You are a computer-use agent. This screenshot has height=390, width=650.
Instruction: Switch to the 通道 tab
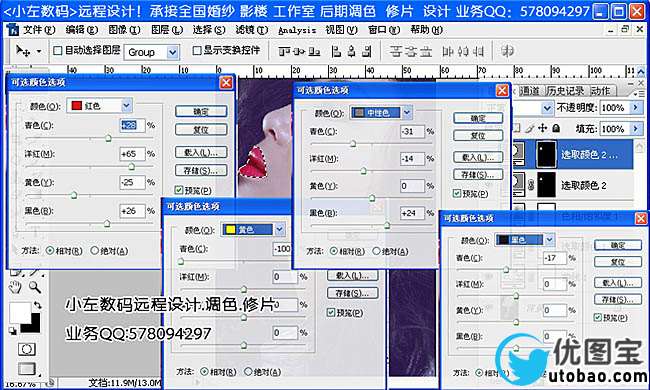click(x=529, y=91)
